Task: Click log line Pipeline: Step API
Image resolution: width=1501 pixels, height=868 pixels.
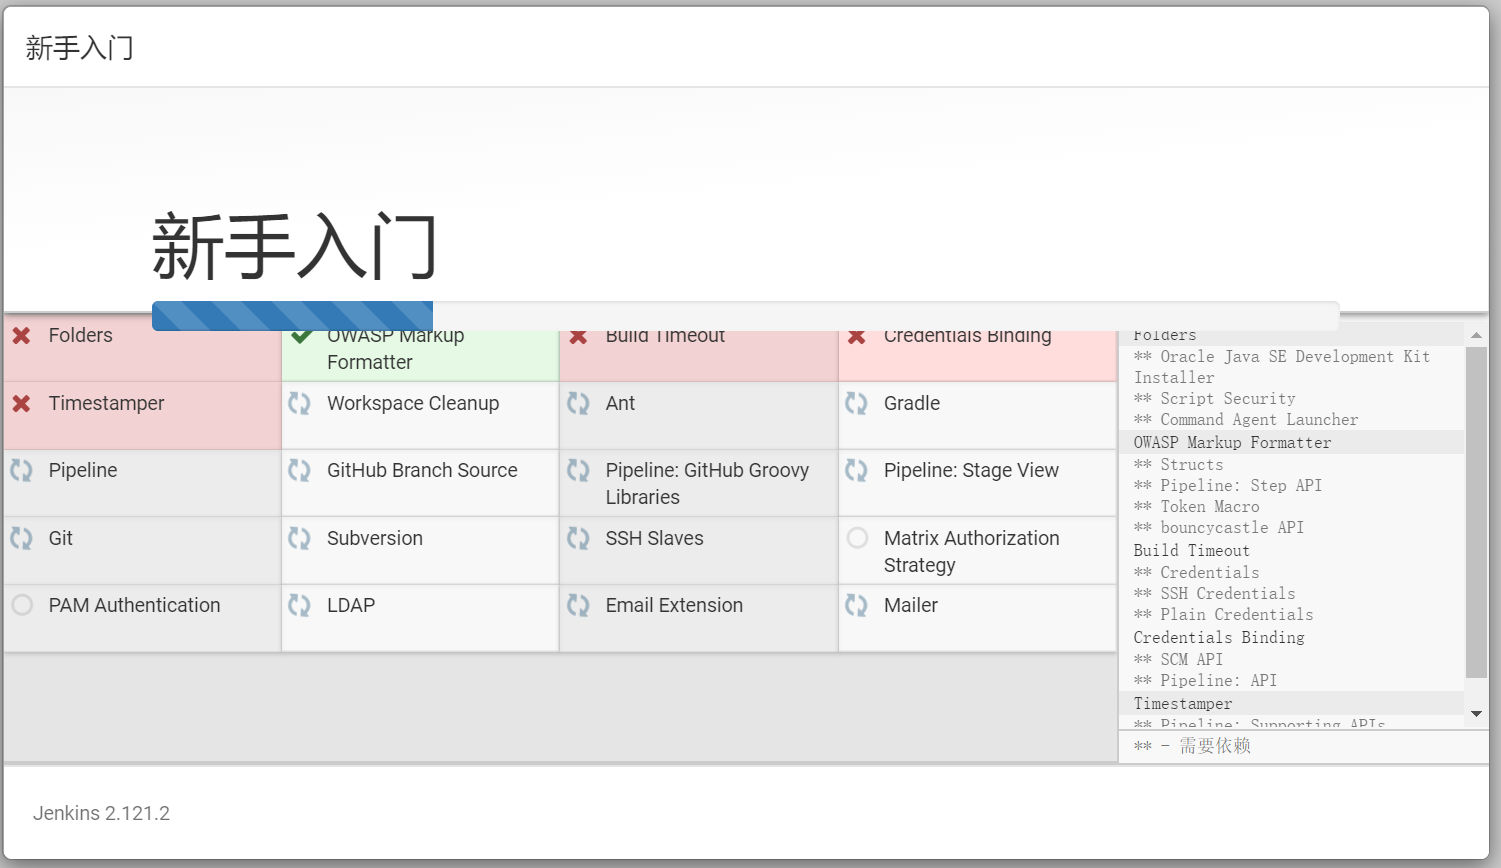Action: pos(1228,486)
